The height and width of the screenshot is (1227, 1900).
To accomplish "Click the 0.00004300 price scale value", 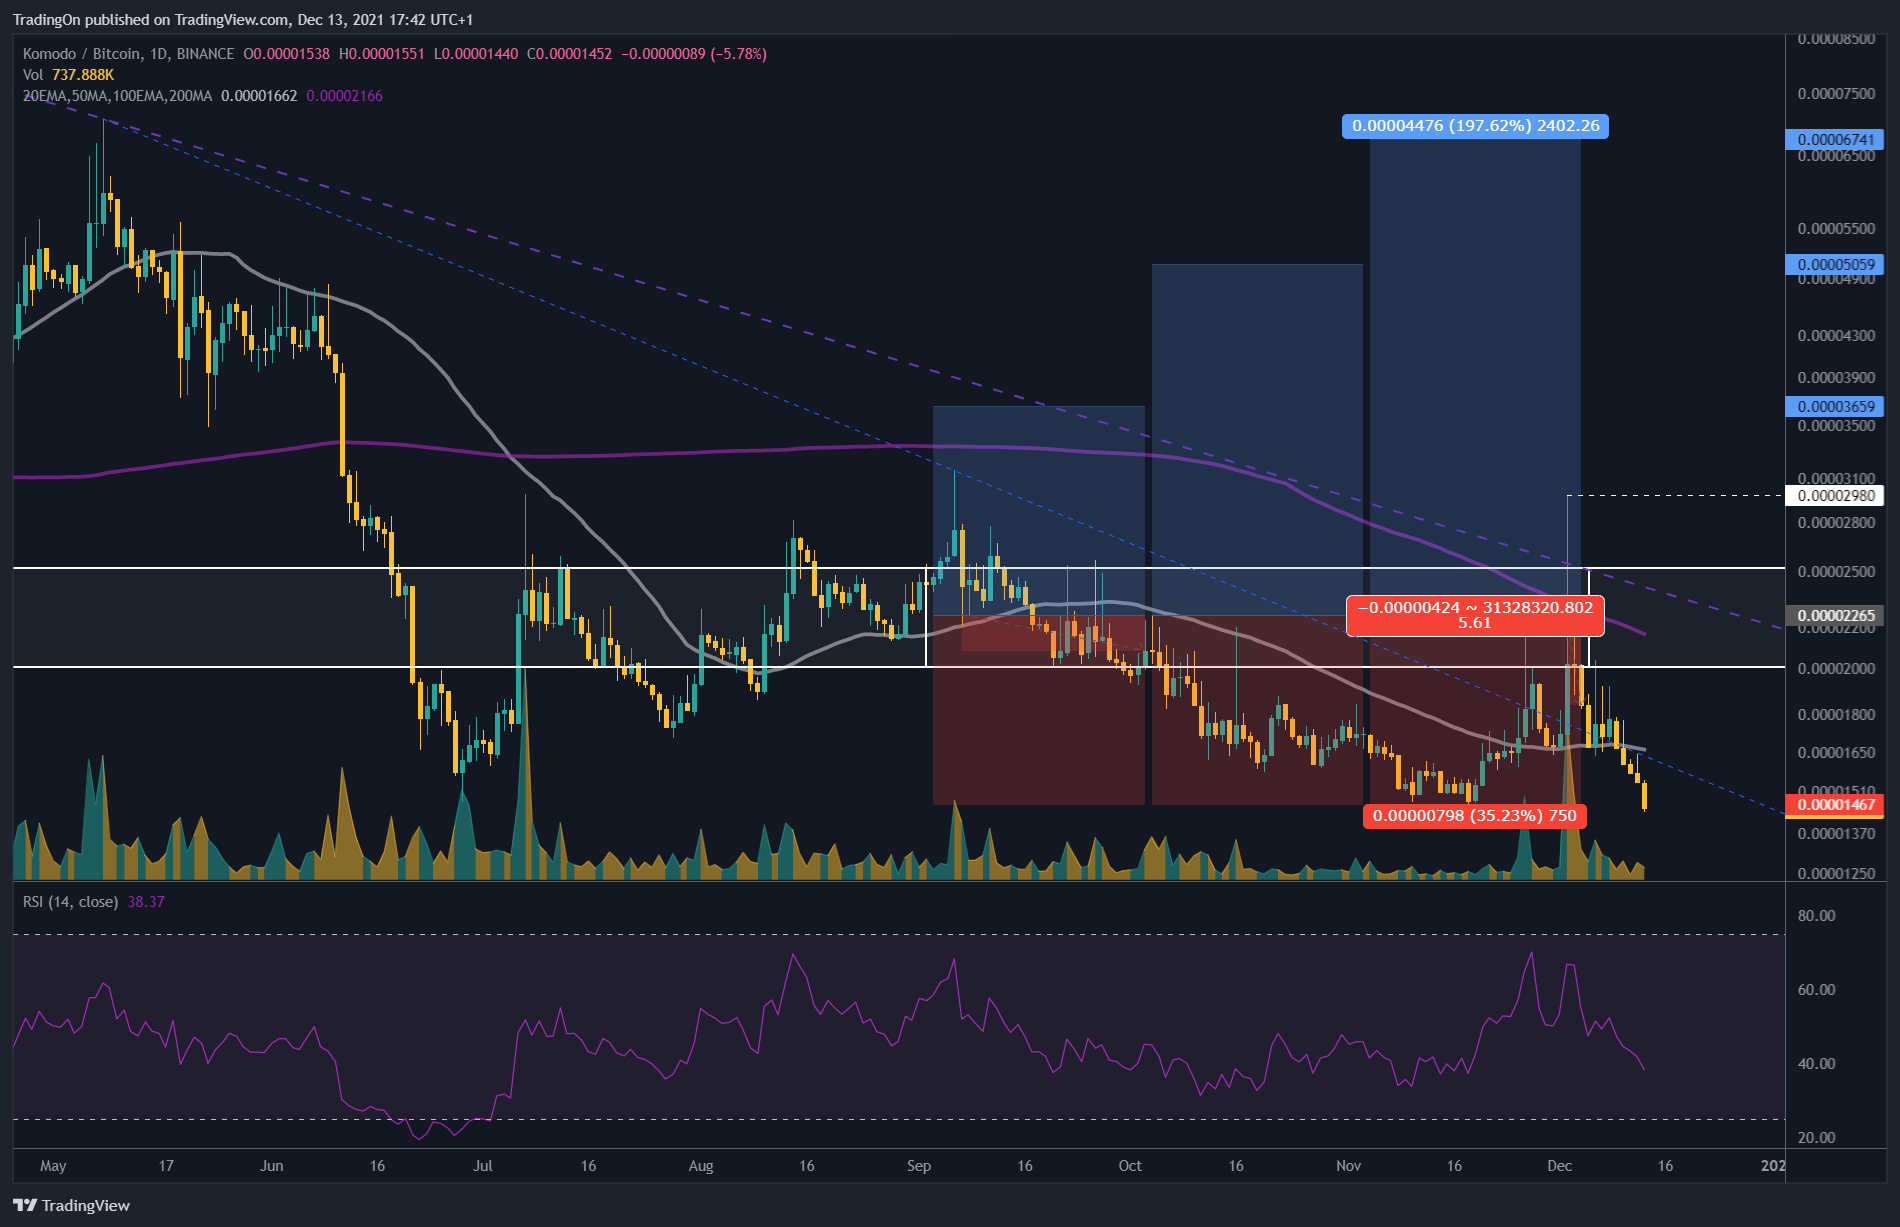I will click(x=1836, y=336).
